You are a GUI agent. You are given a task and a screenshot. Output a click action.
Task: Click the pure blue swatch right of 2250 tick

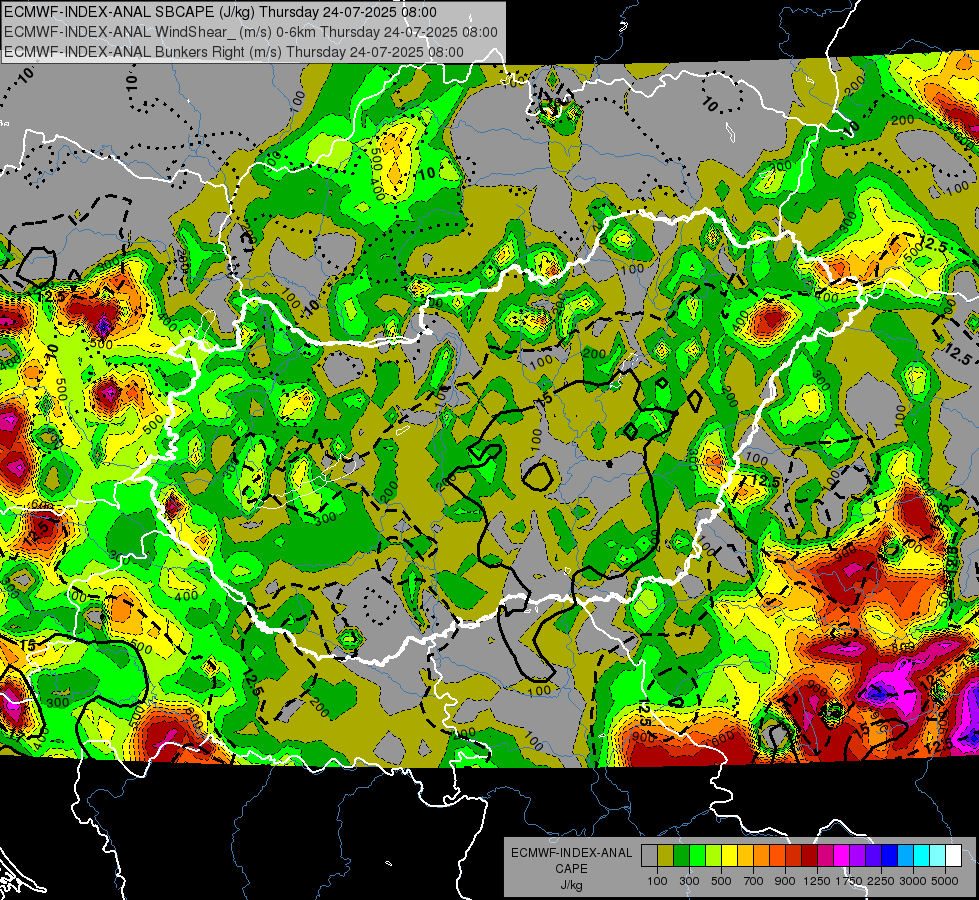pos(890,856)
